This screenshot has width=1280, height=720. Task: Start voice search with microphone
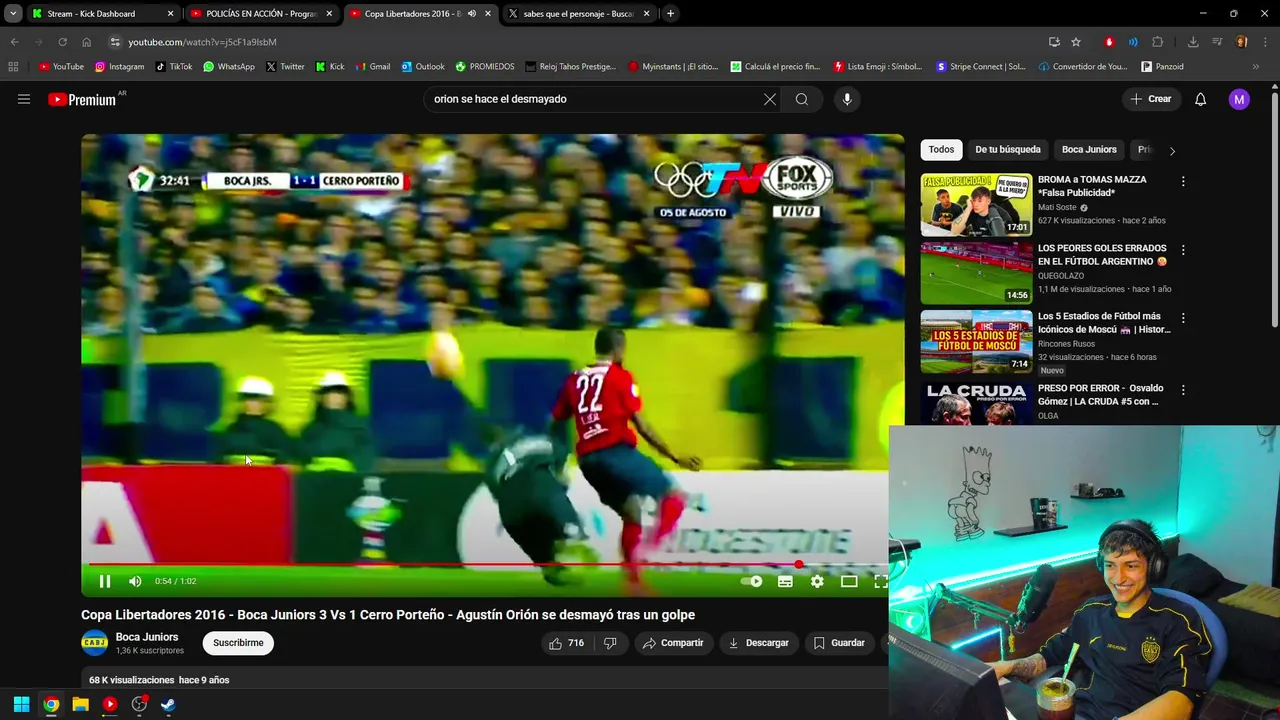click(847, 99)
